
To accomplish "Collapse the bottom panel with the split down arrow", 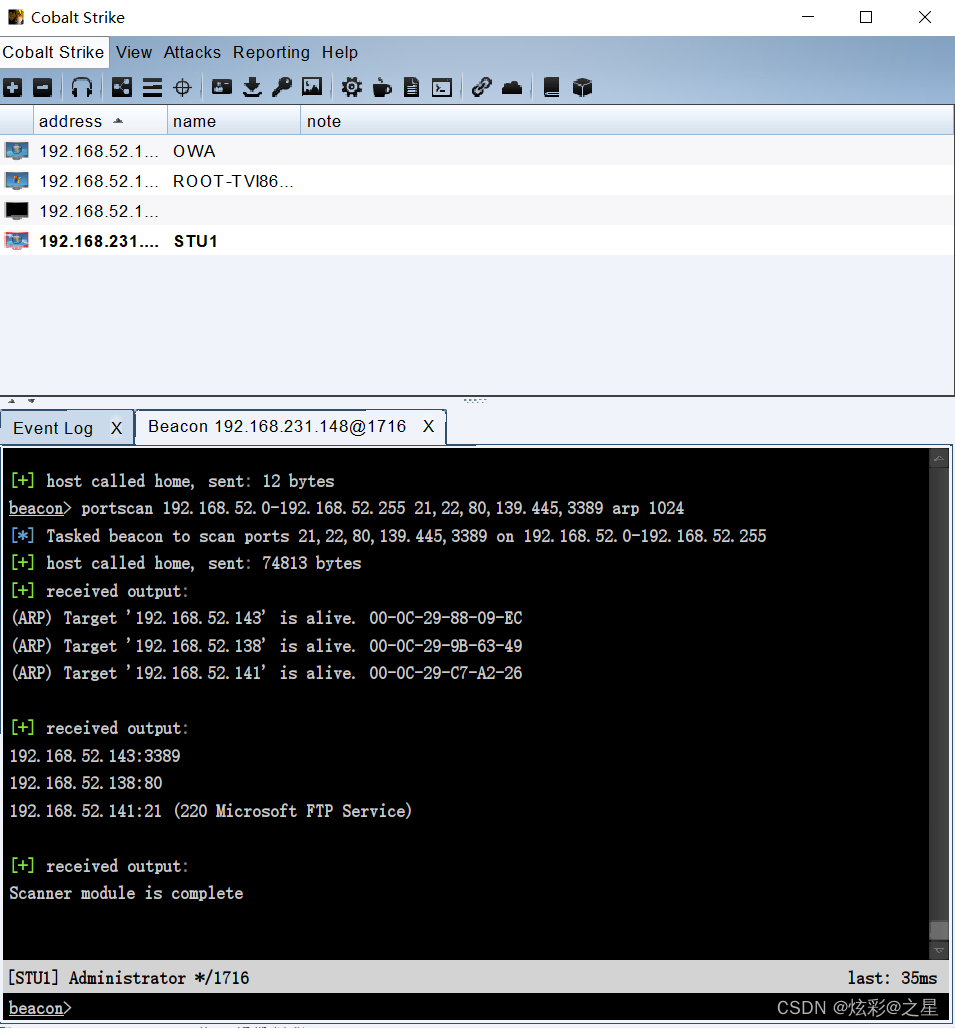I will coord(31,401).
